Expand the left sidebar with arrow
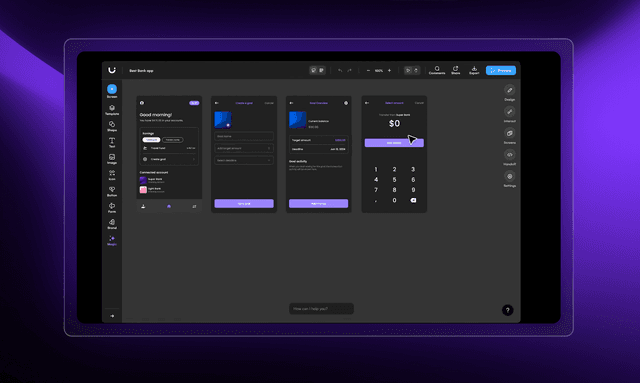The image size is (640, 383). (112, 316)
